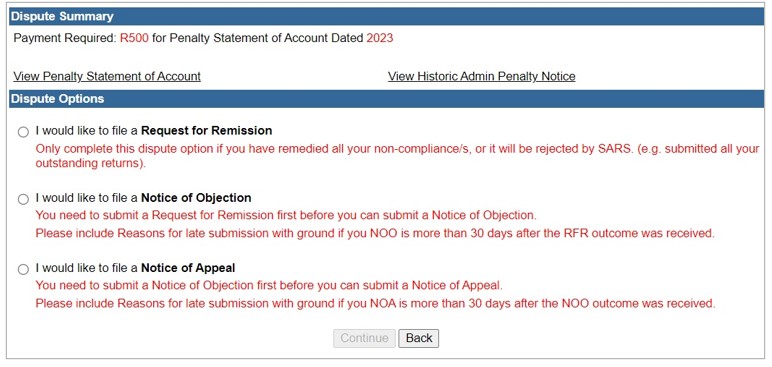The height and width of the screenshot is (367, 772).
Task: Click 'submit a Request for Remission first' note
Action: click(x=285, y=215)
